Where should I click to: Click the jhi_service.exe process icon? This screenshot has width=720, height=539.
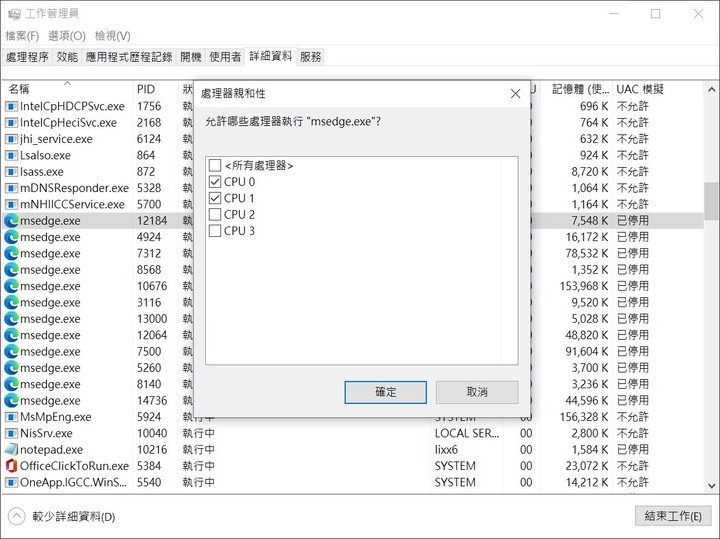11,139
